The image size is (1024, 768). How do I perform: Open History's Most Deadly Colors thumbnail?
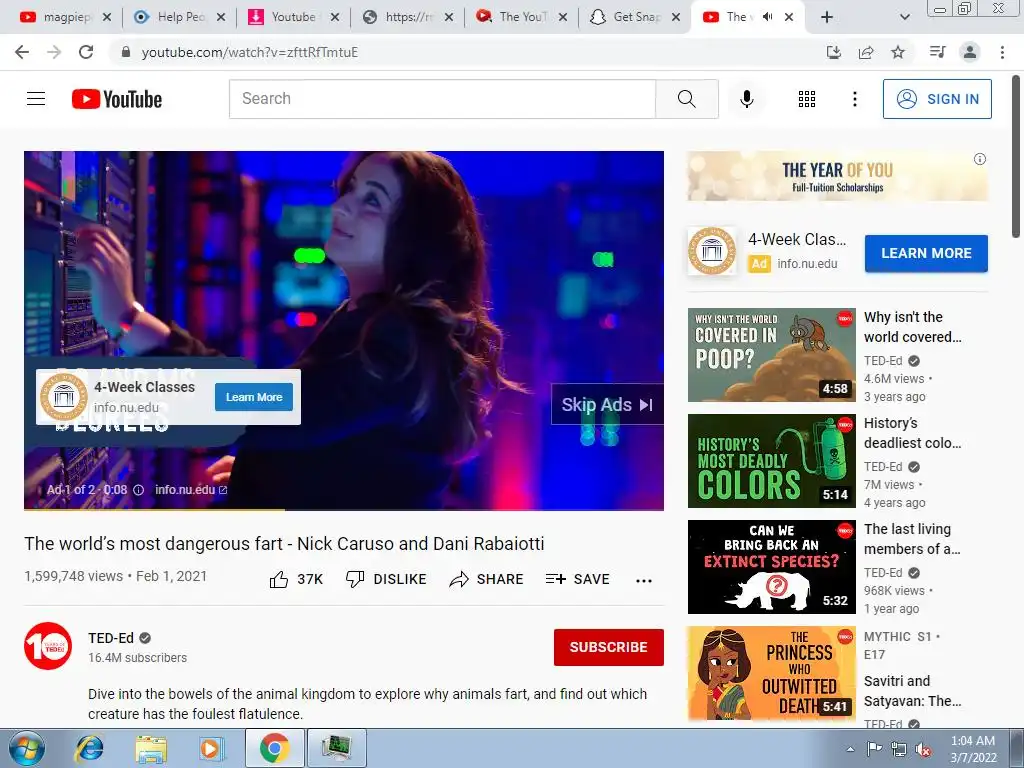point(771,461)
